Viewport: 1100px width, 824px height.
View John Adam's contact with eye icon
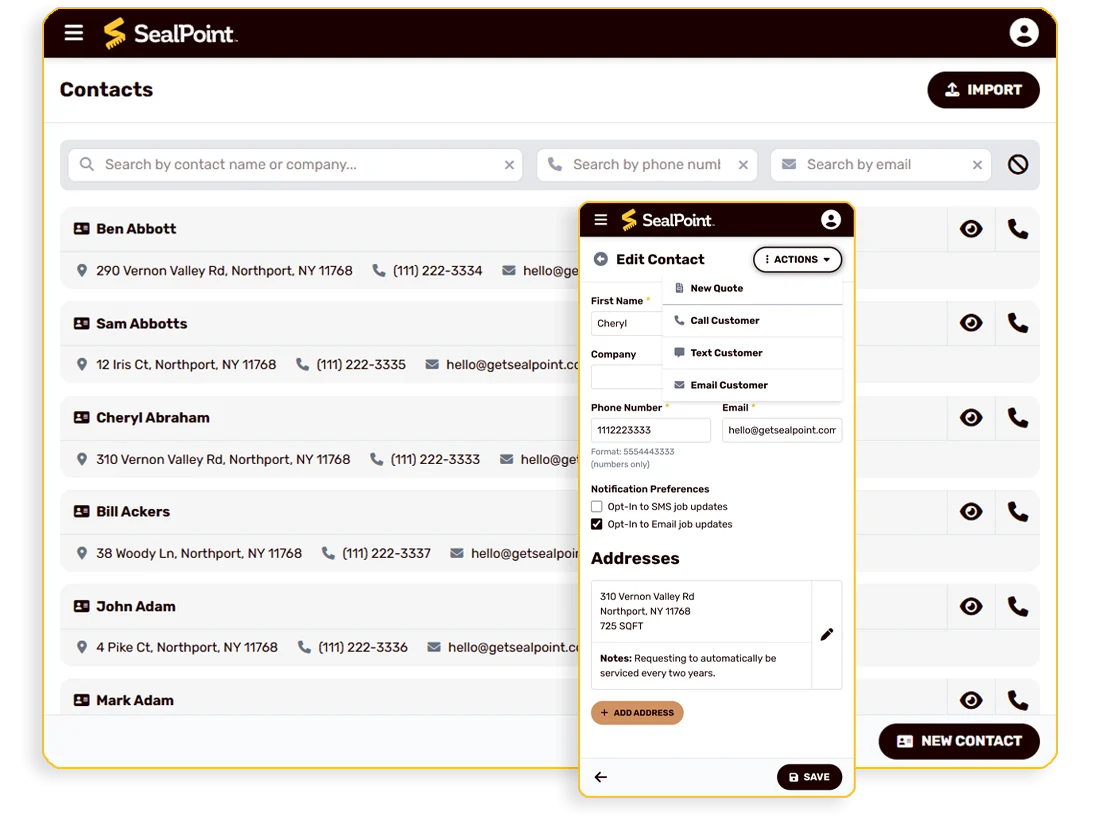(971, 607)
